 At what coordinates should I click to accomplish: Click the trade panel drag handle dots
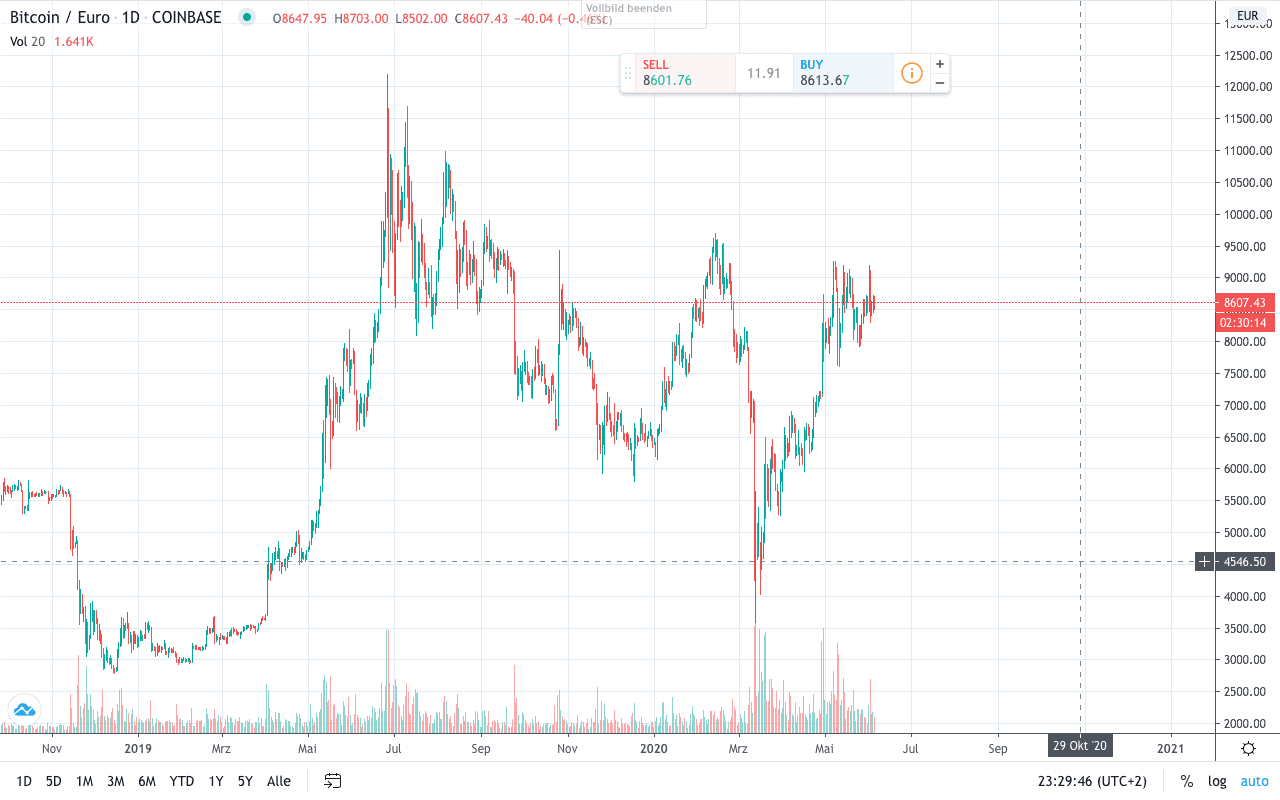pos(628,73)
